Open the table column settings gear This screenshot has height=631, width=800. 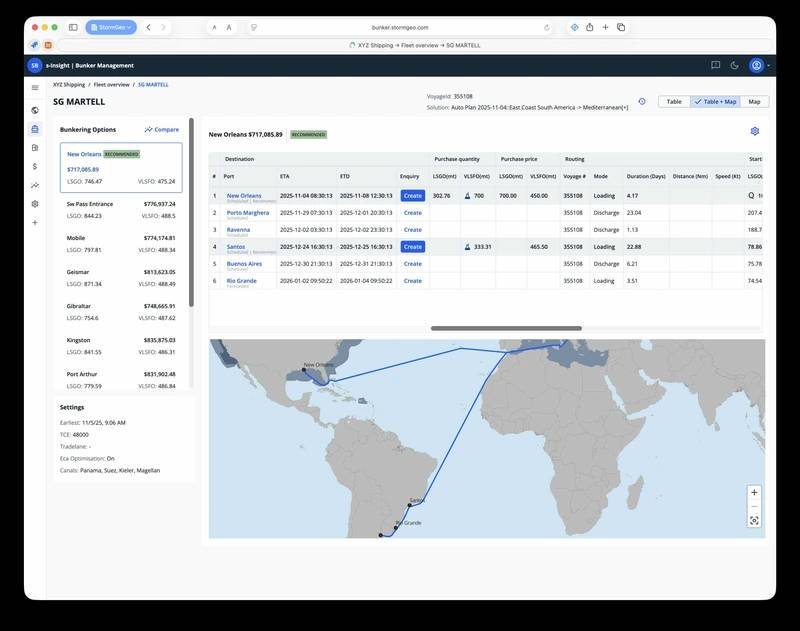click(x=756, y=129)
